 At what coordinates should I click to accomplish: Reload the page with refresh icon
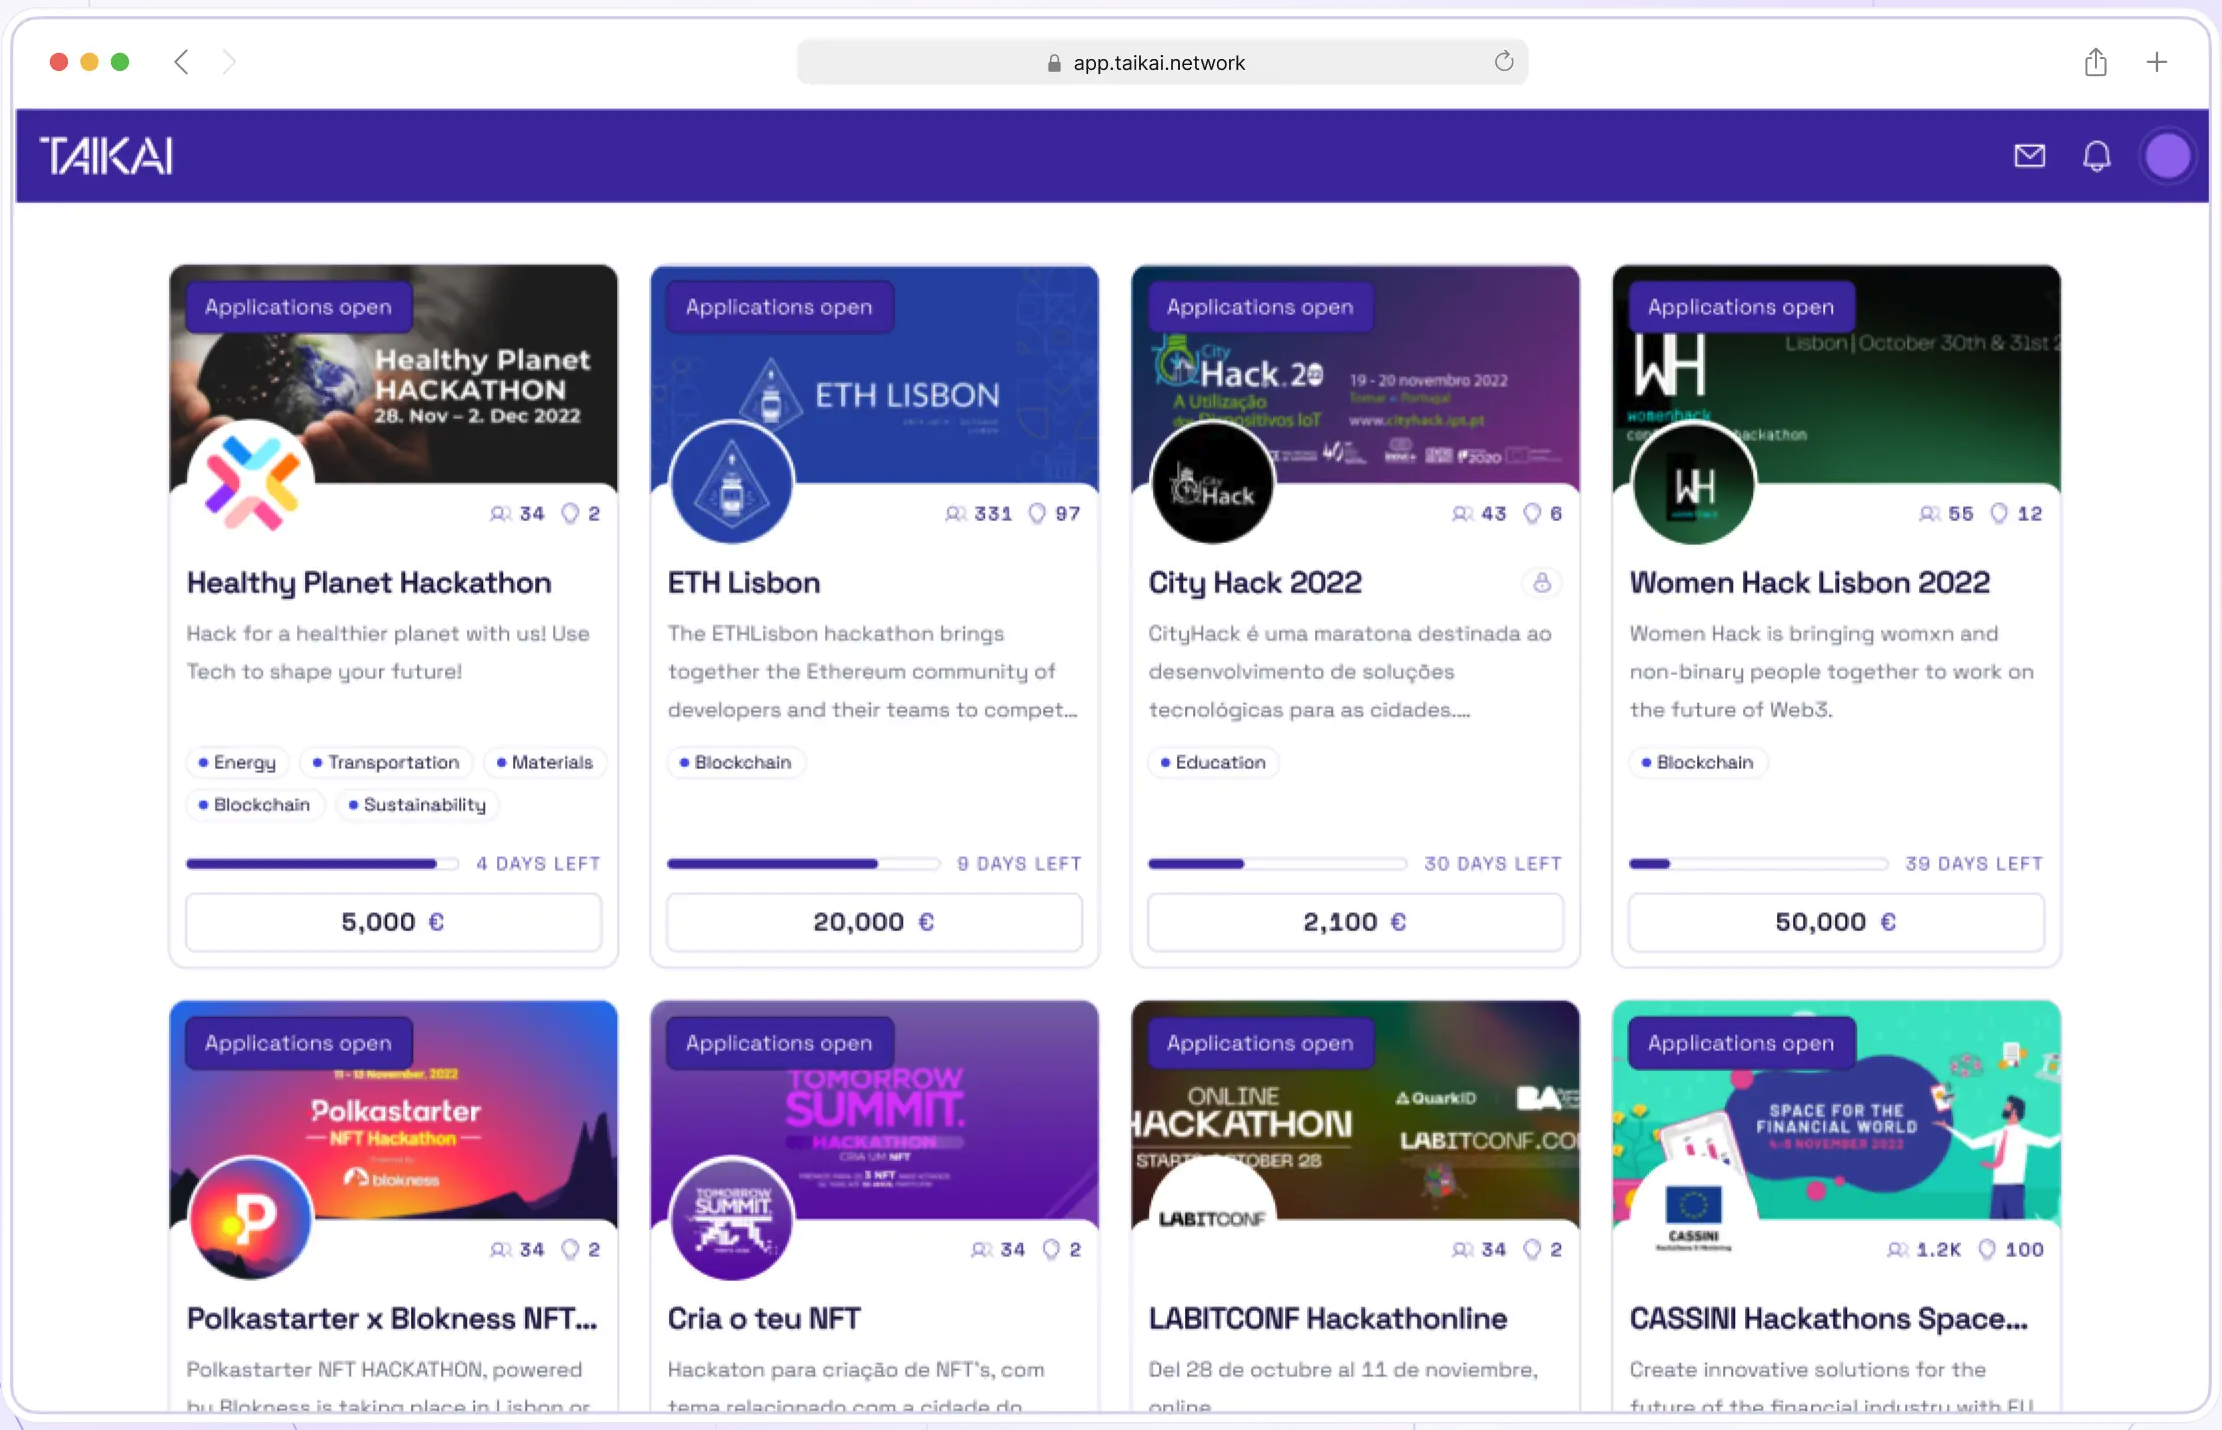tap(1503, 62)
